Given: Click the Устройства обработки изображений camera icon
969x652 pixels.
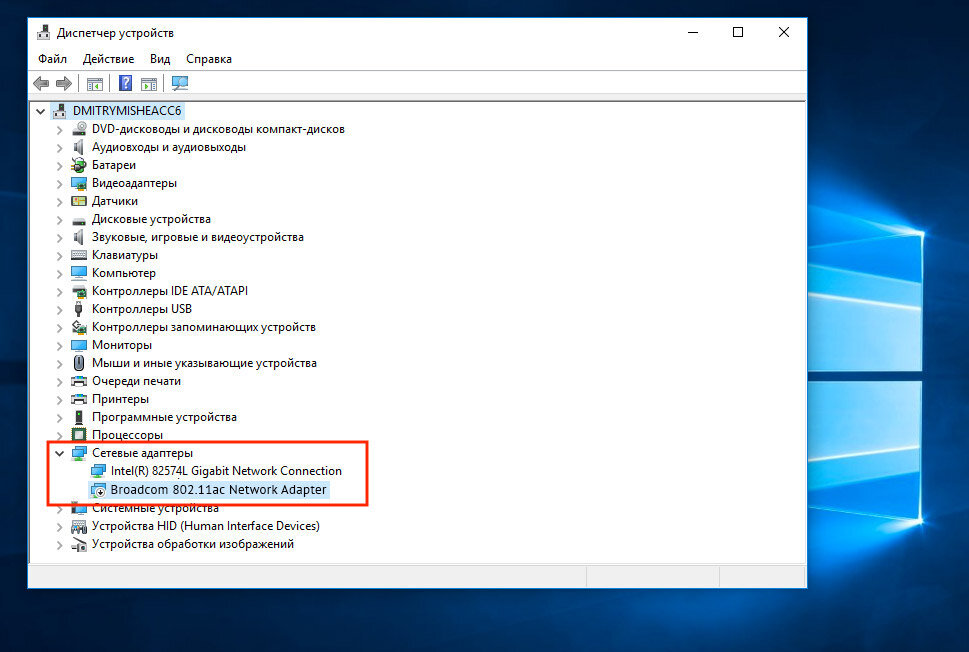Looking at the screenshot, I should pyautogui.click(x=78, y=544).
